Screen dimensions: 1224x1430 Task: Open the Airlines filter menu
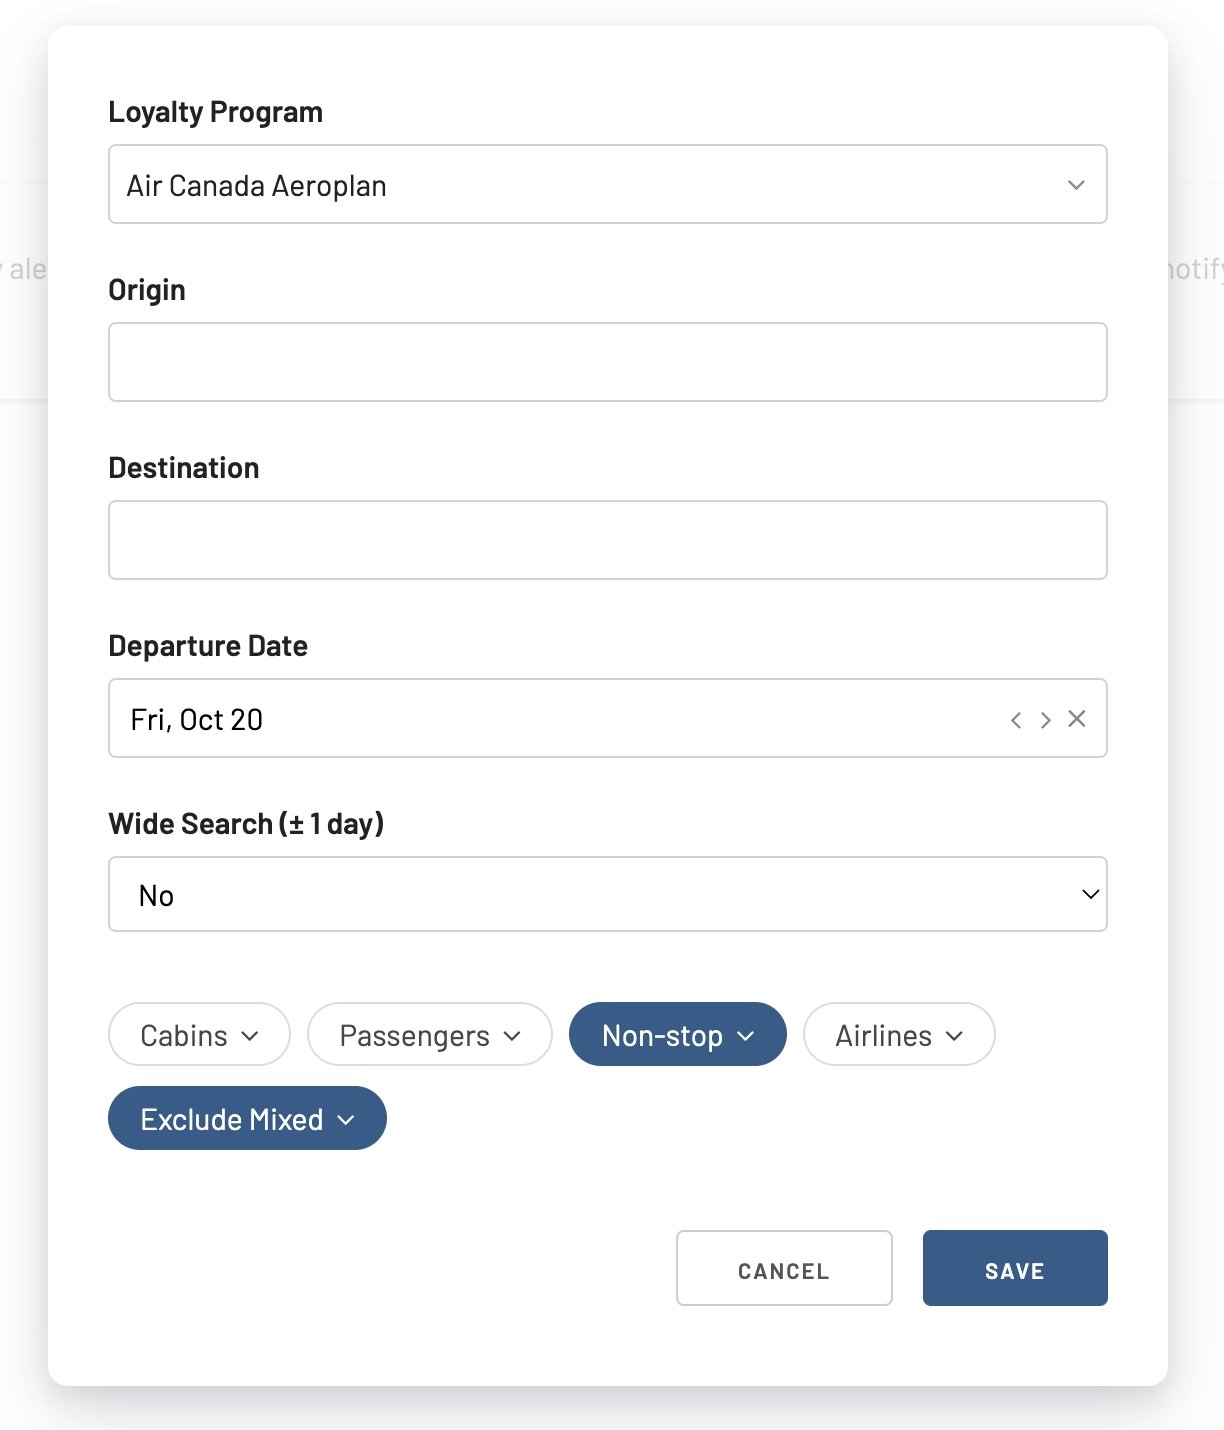point(899,1034)
